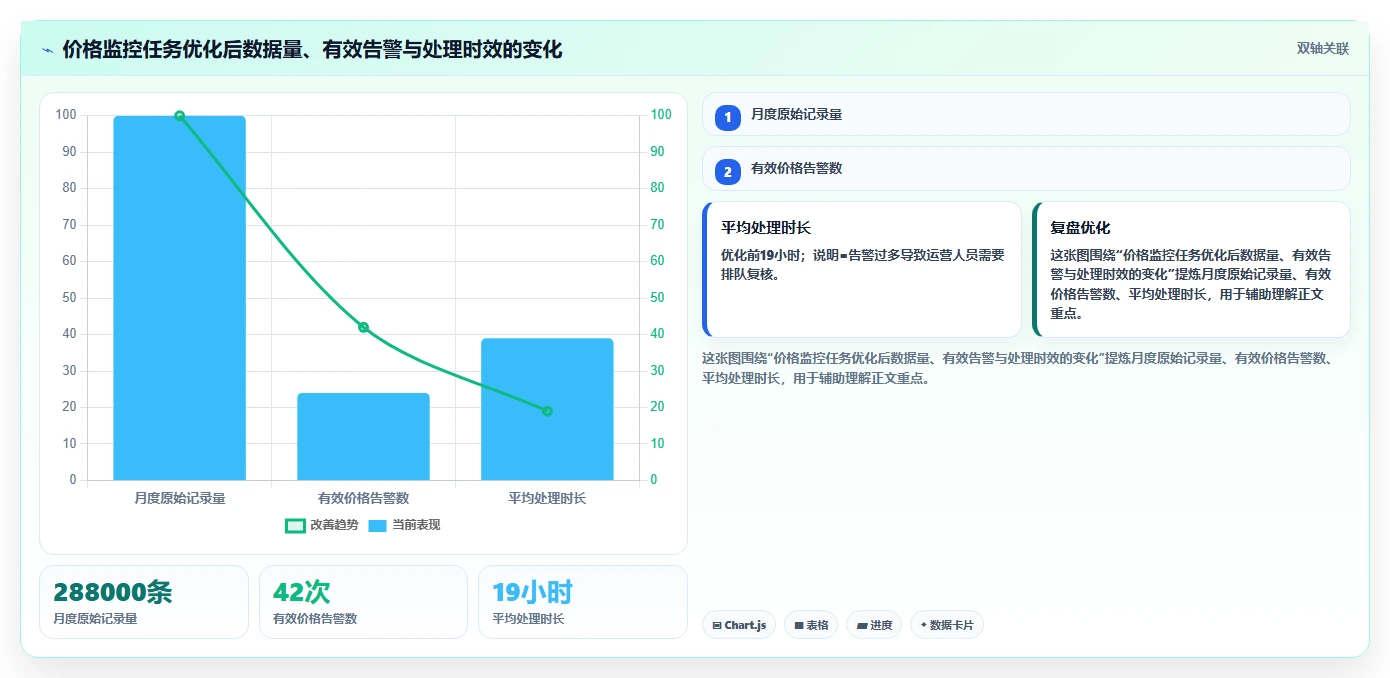The image size is (1390, 678).
Task: Open the 有效价格告警数 list item
Action: pos(1026,168)
